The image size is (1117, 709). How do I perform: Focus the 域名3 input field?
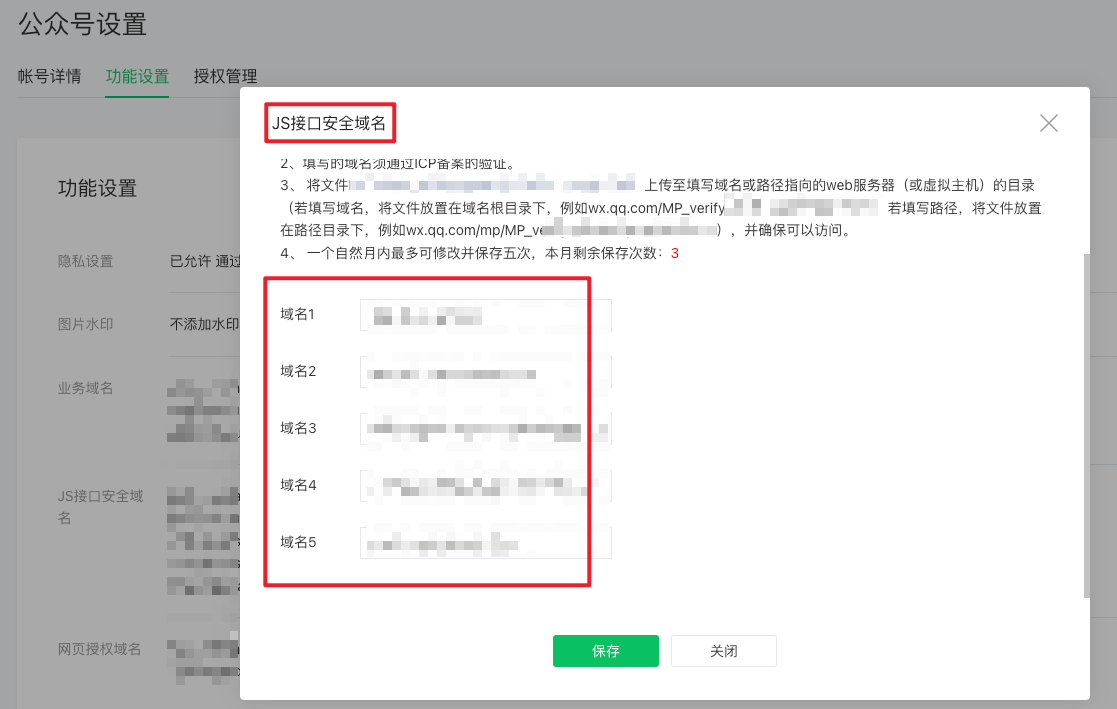coord(486,429)
